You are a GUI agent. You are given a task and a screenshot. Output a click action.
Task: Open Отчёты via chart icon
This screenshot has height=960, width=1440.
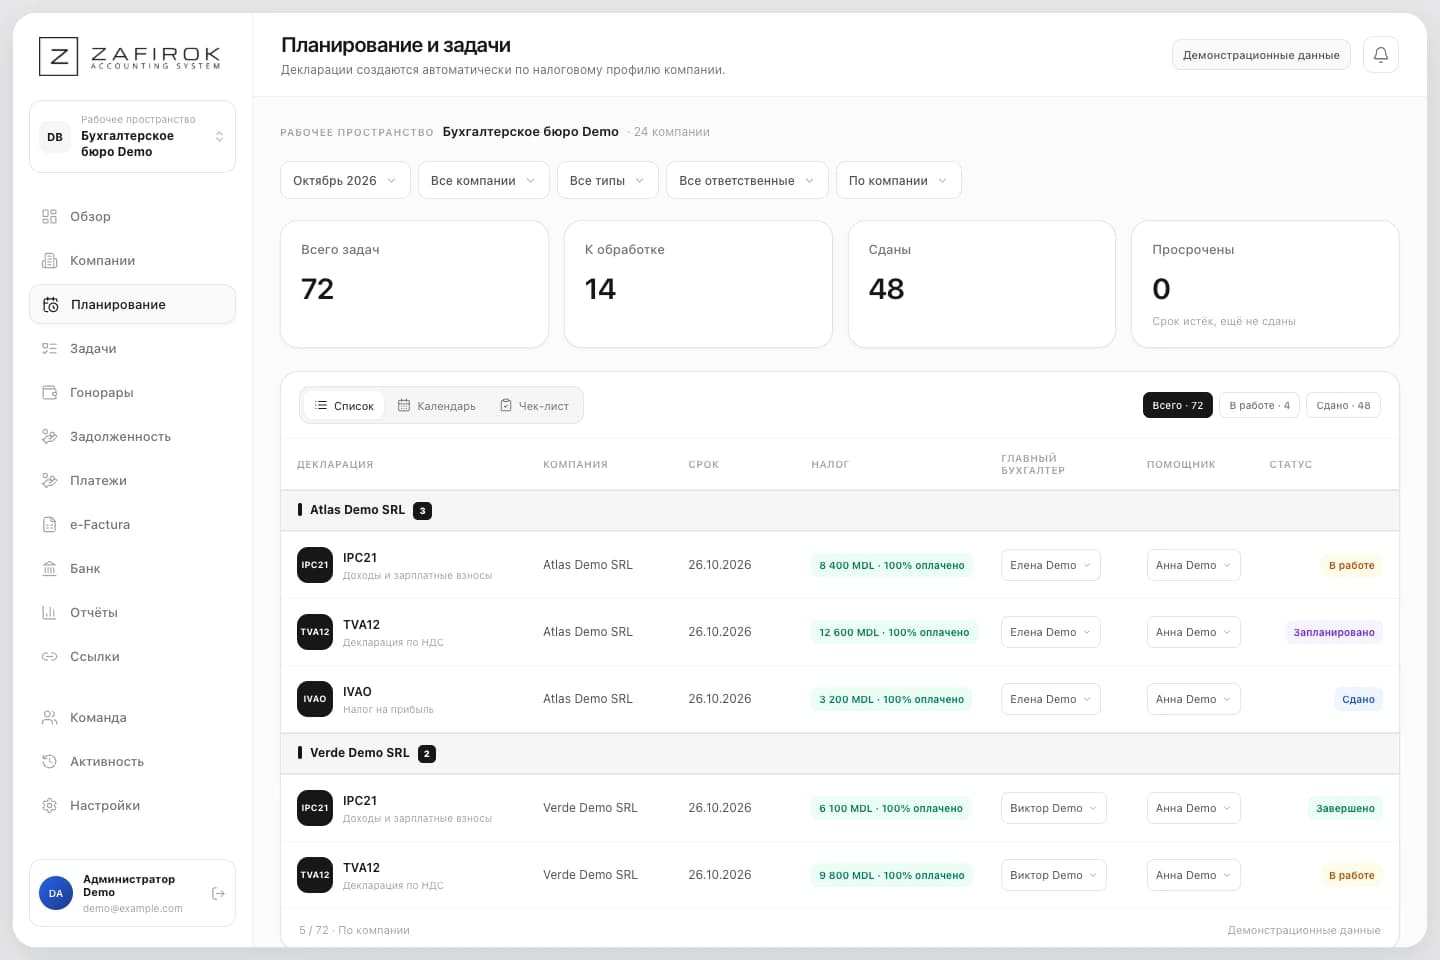click(49, 612)
